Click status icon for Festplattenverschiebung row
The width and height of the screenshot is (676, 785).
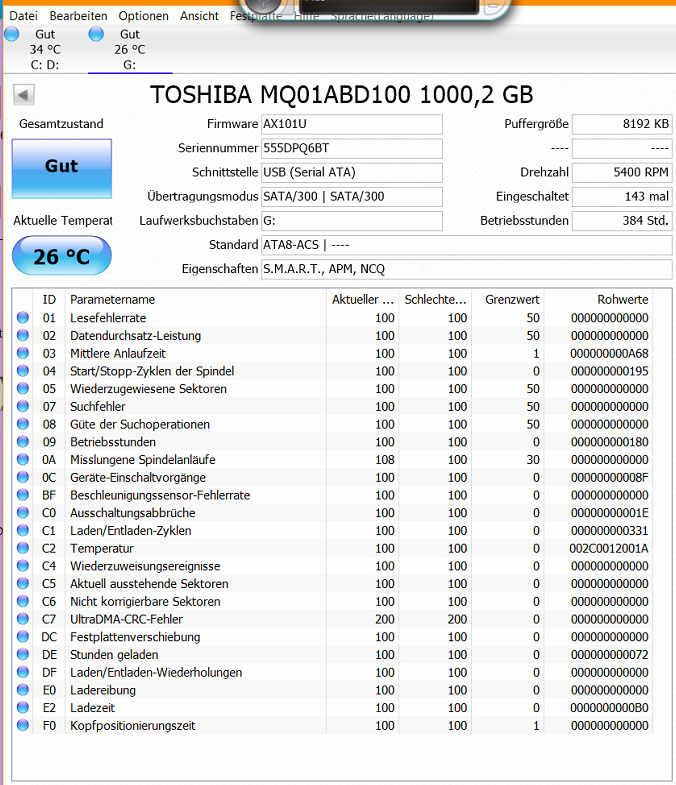[23, 637]
